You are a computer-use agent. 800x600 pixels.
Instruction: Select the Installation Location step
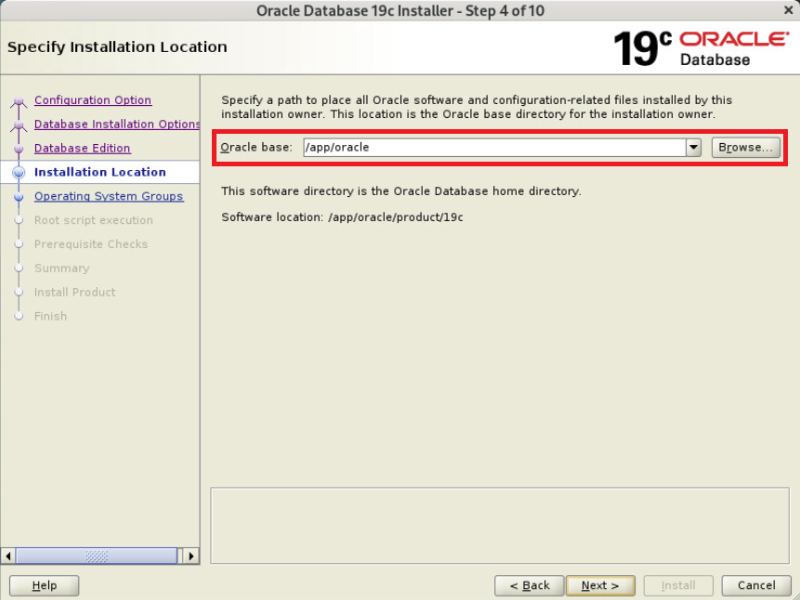tap(100, 172)
